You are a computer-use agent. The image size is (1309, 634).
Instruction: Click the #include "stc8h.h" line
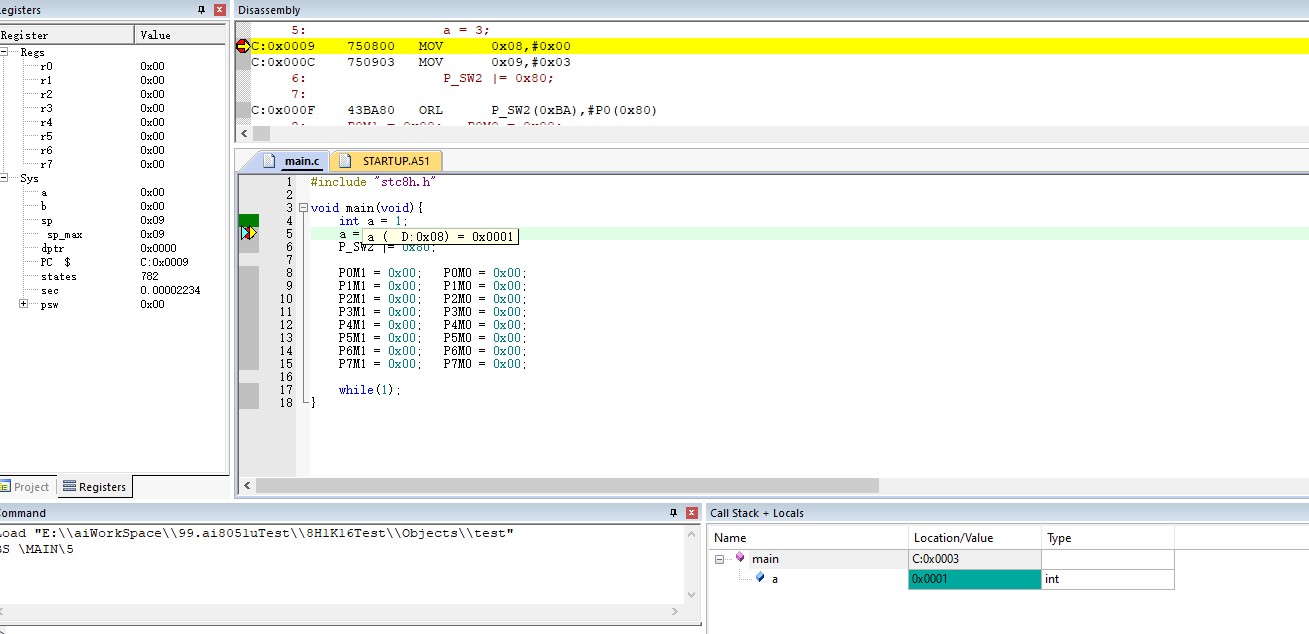tap(374, 182)
